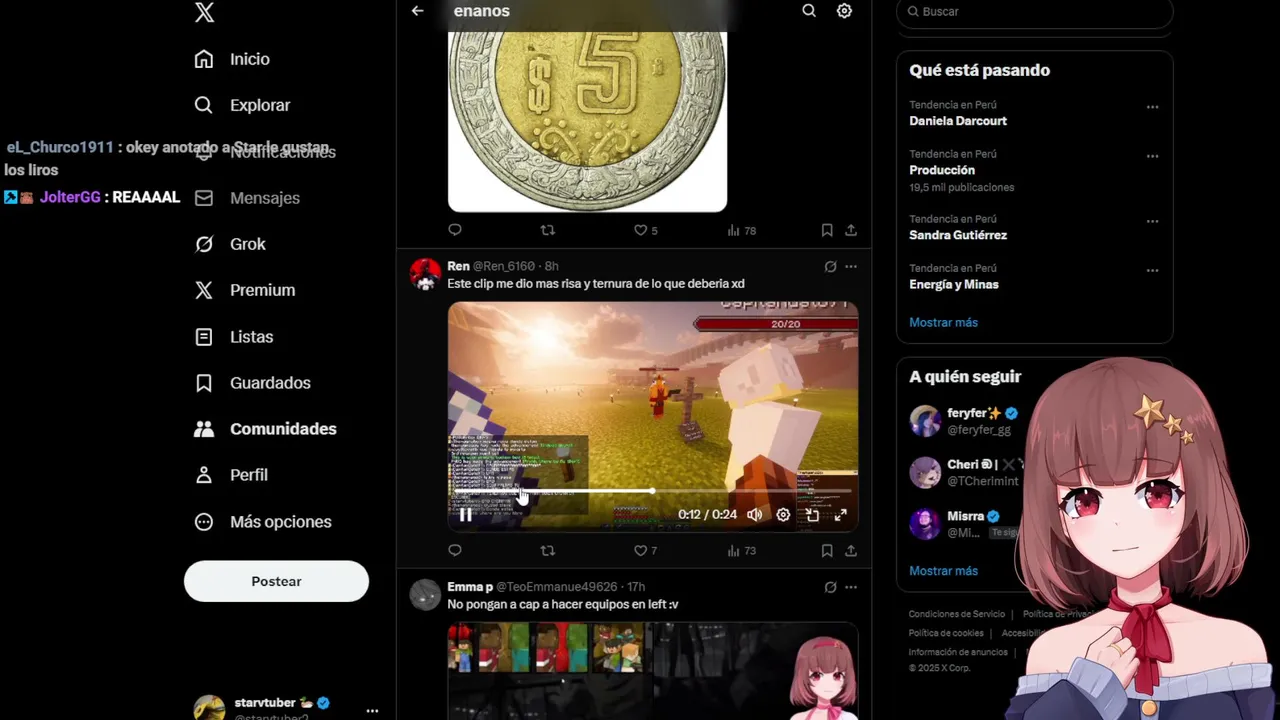Viewport: 1280px width, 720px height.
Task: Open Guardados bookmarks page
Action: pos(252,383)
